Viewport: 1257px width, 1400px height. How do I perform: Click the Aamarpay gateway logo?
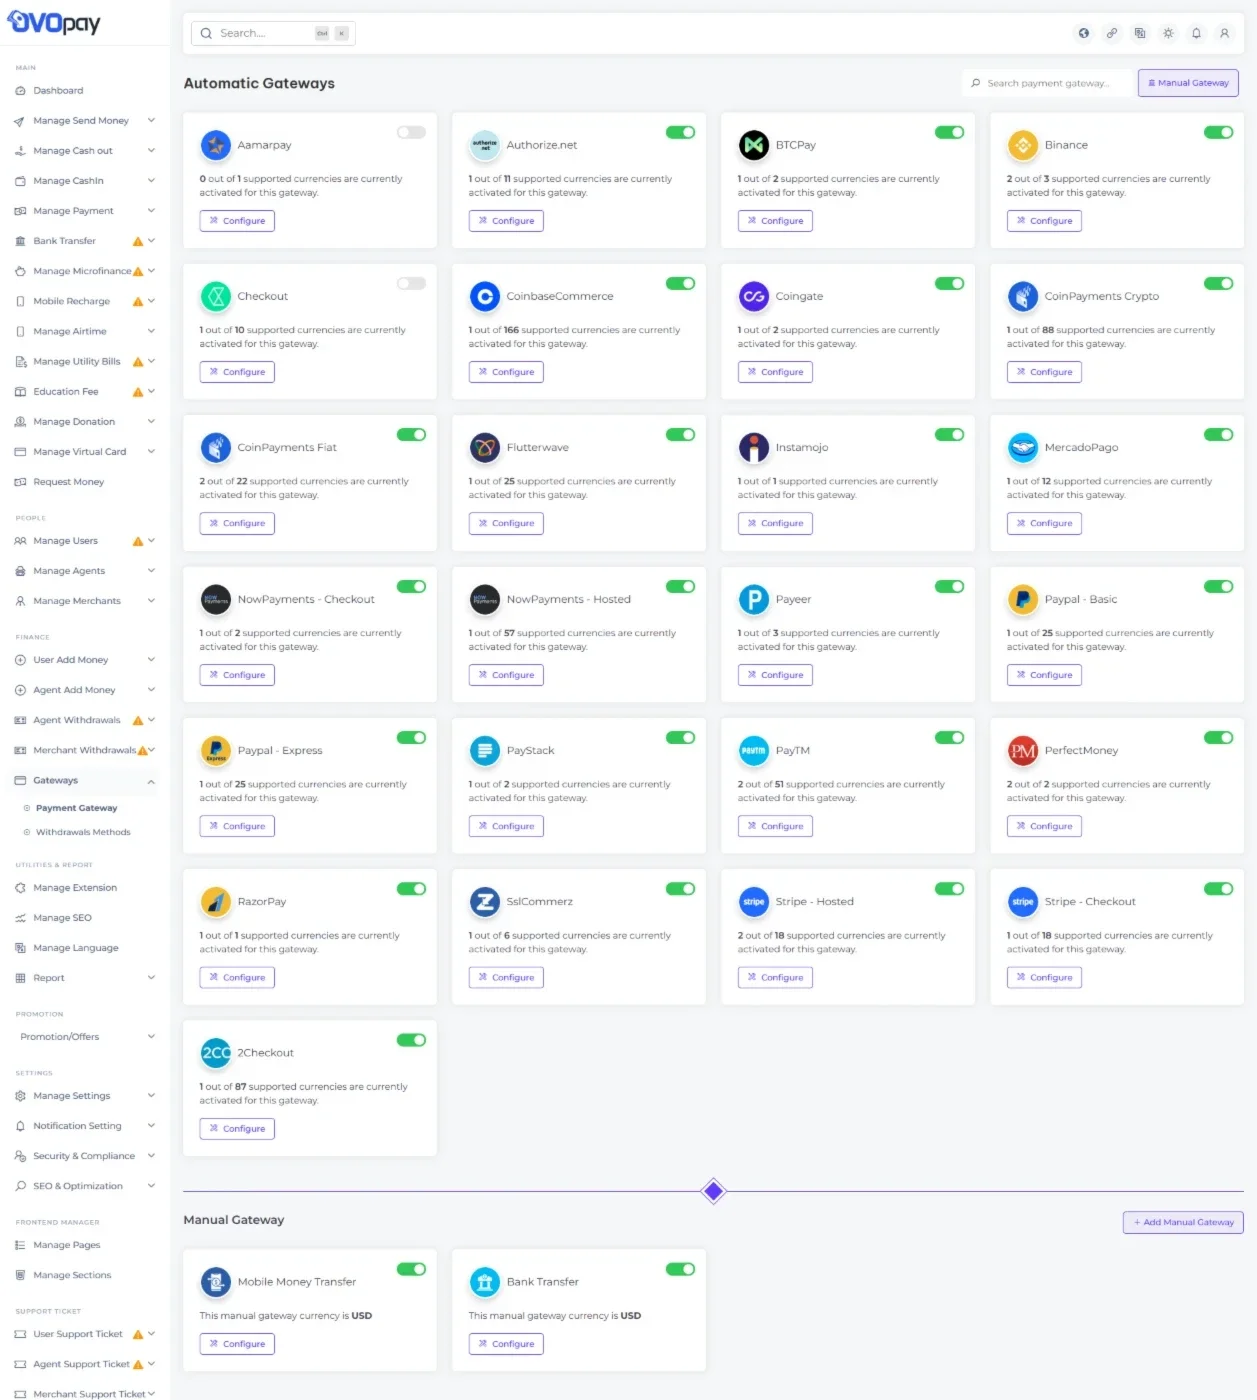[215, 145]
